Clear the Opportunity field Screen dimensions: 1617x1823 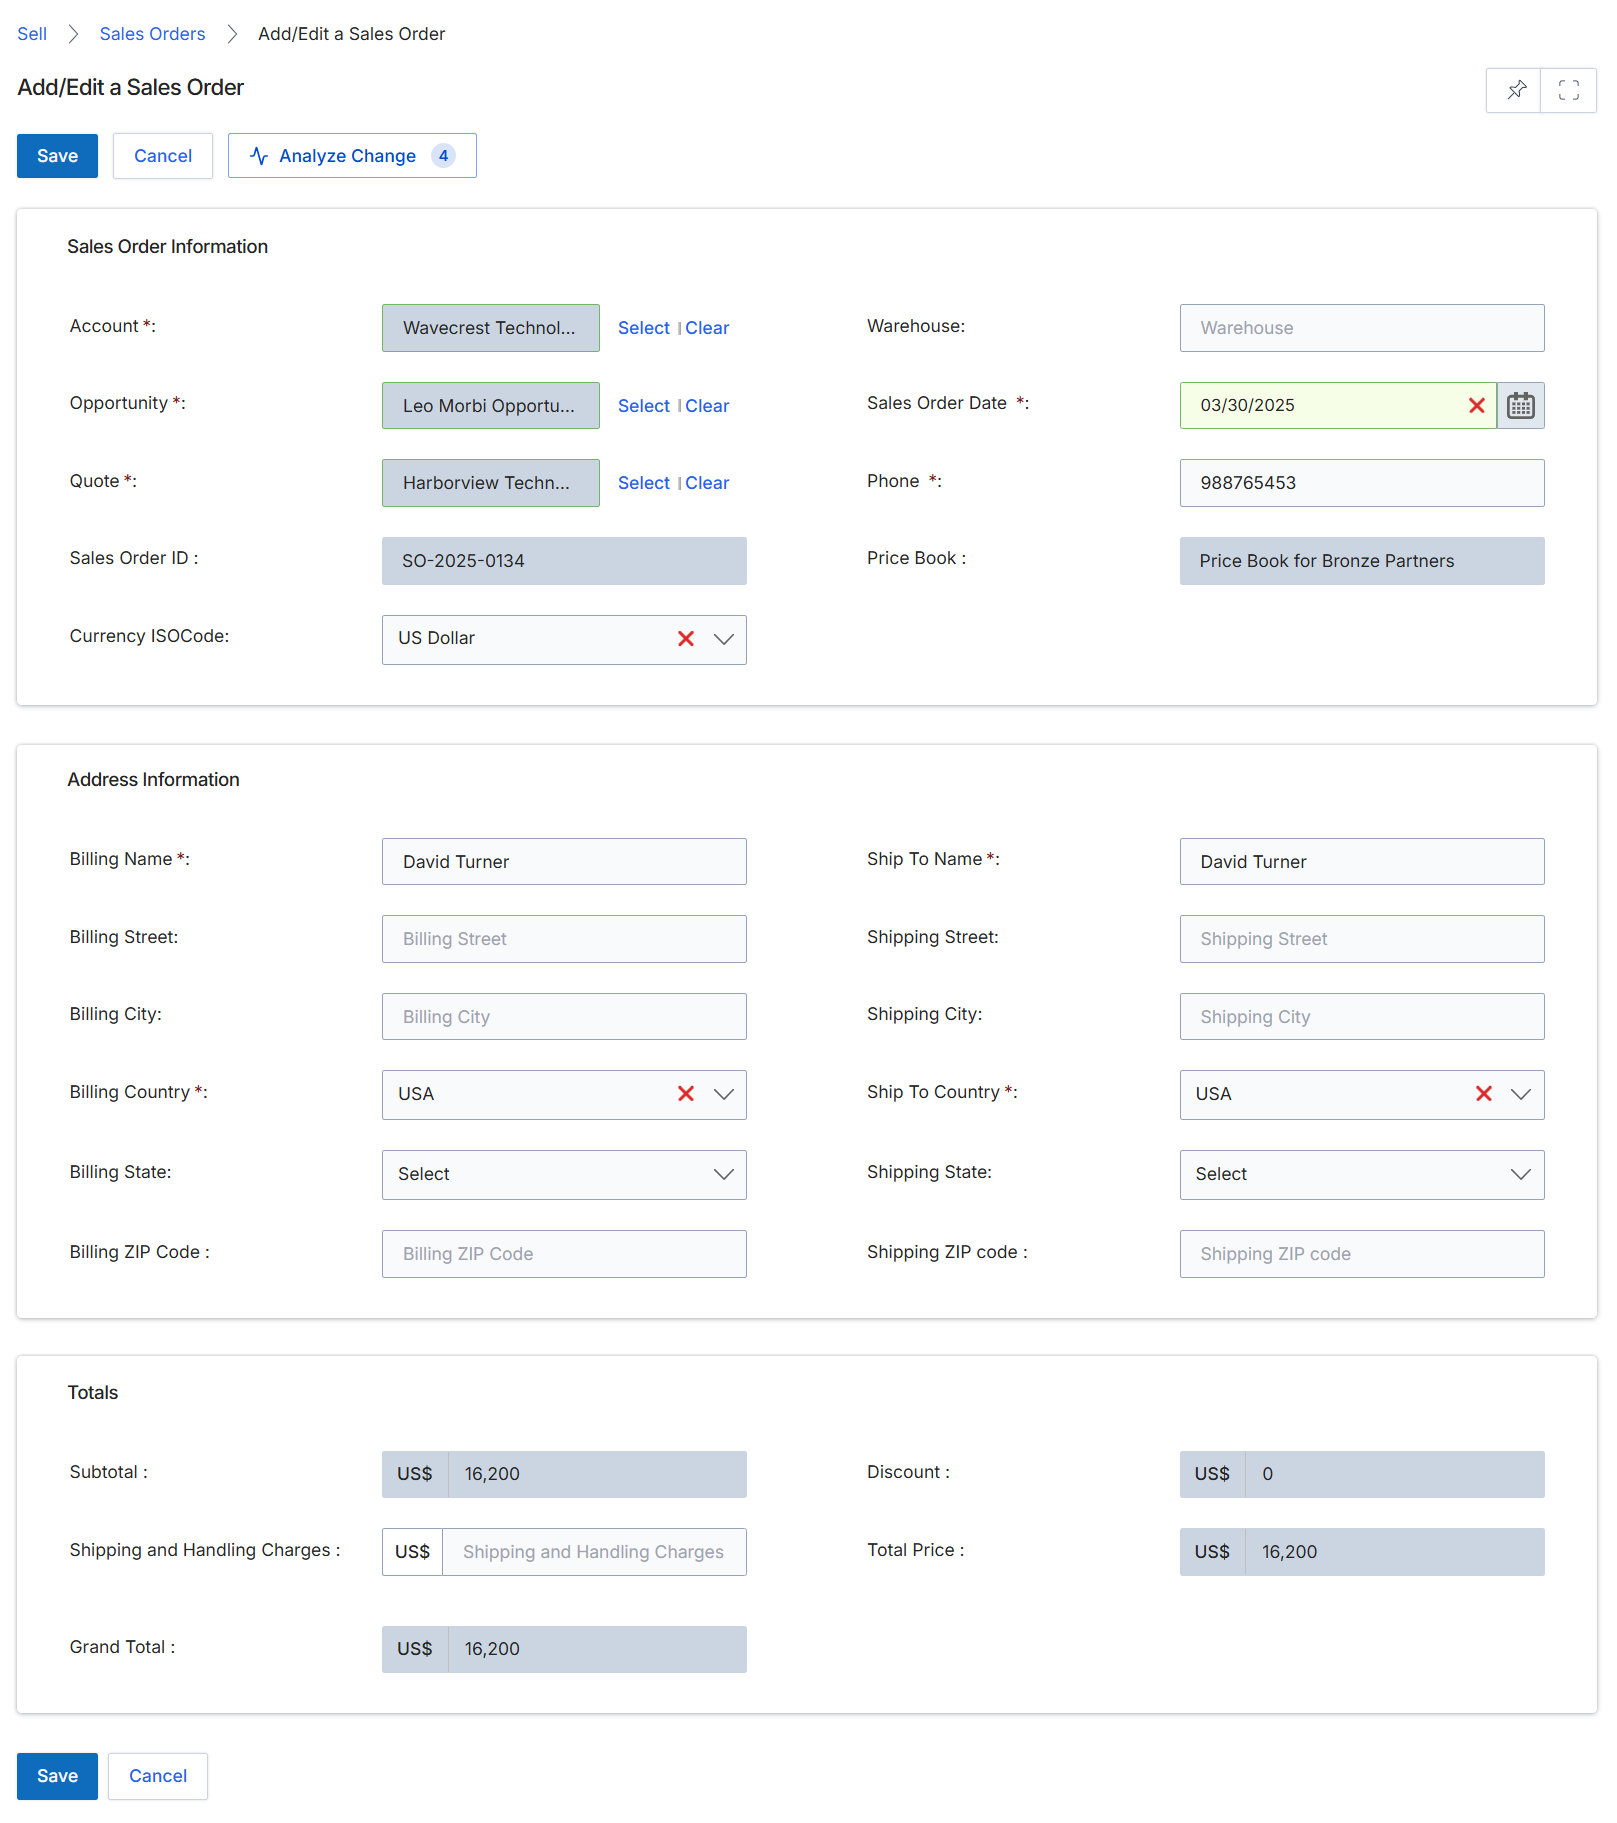707,406
